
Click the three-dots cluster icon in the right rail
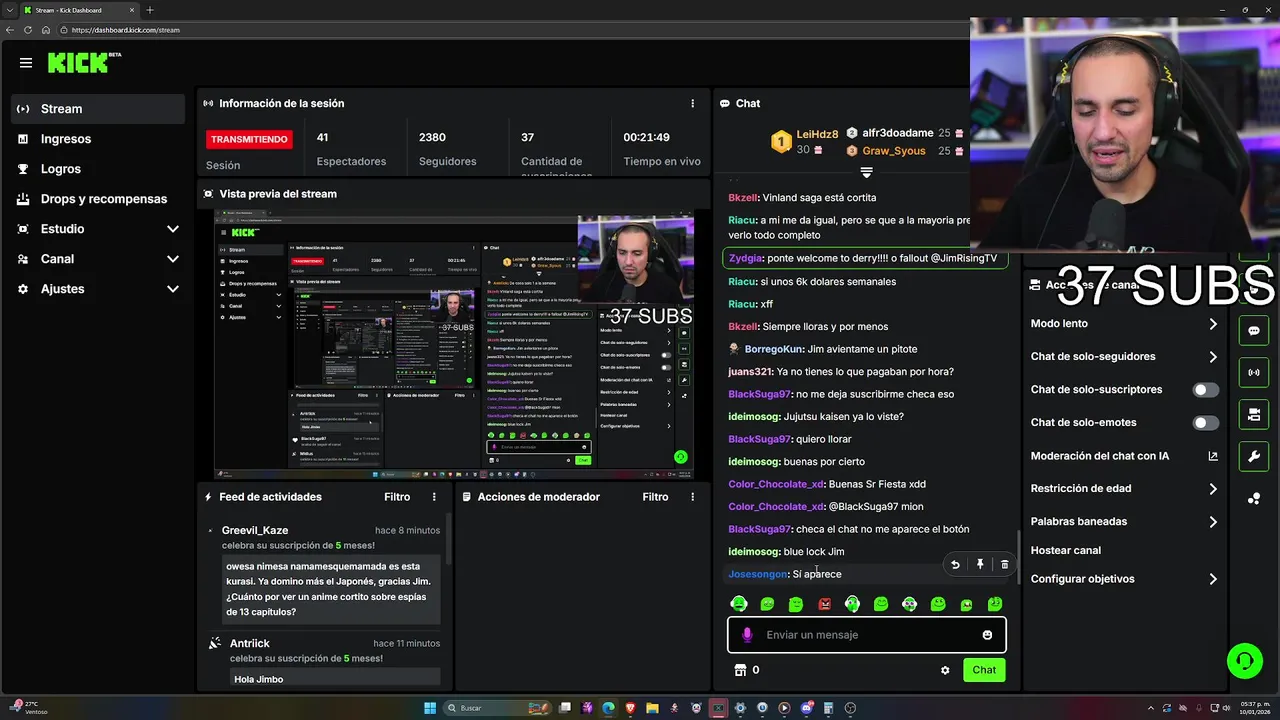1254,499
